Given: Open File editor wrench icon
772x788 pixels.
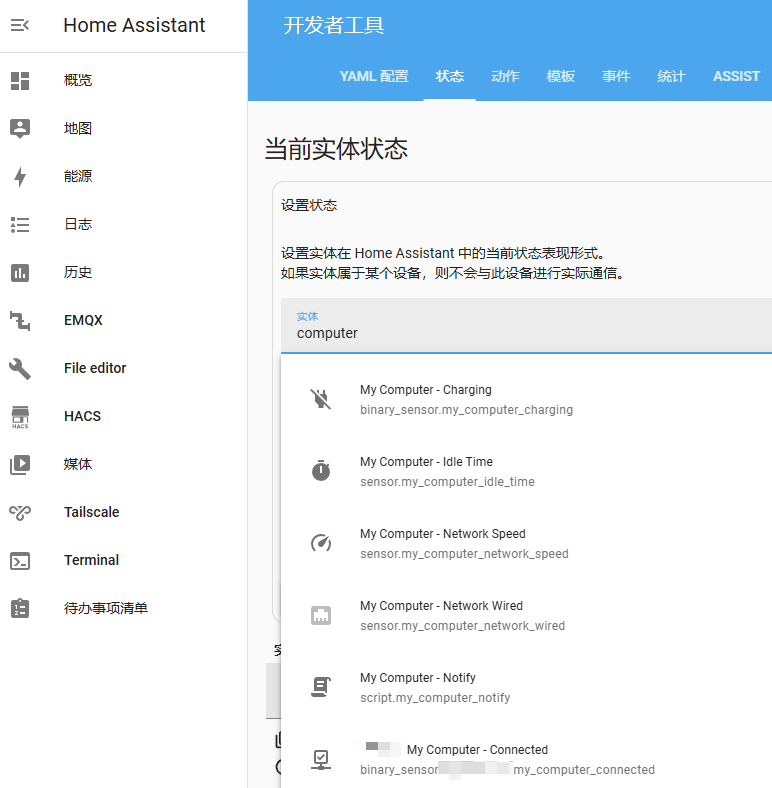Looking at the screenshot, I should [x=20, y=369].
